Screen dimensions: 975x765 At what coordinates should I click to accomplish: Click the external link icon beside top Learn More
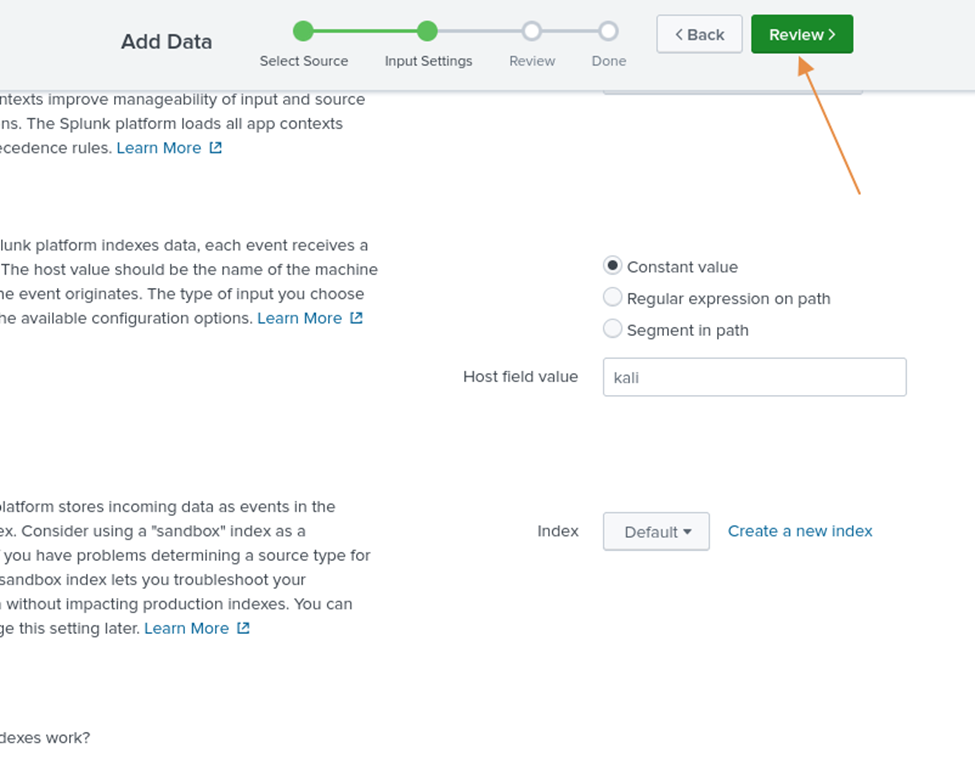click(x=215, y=148)
